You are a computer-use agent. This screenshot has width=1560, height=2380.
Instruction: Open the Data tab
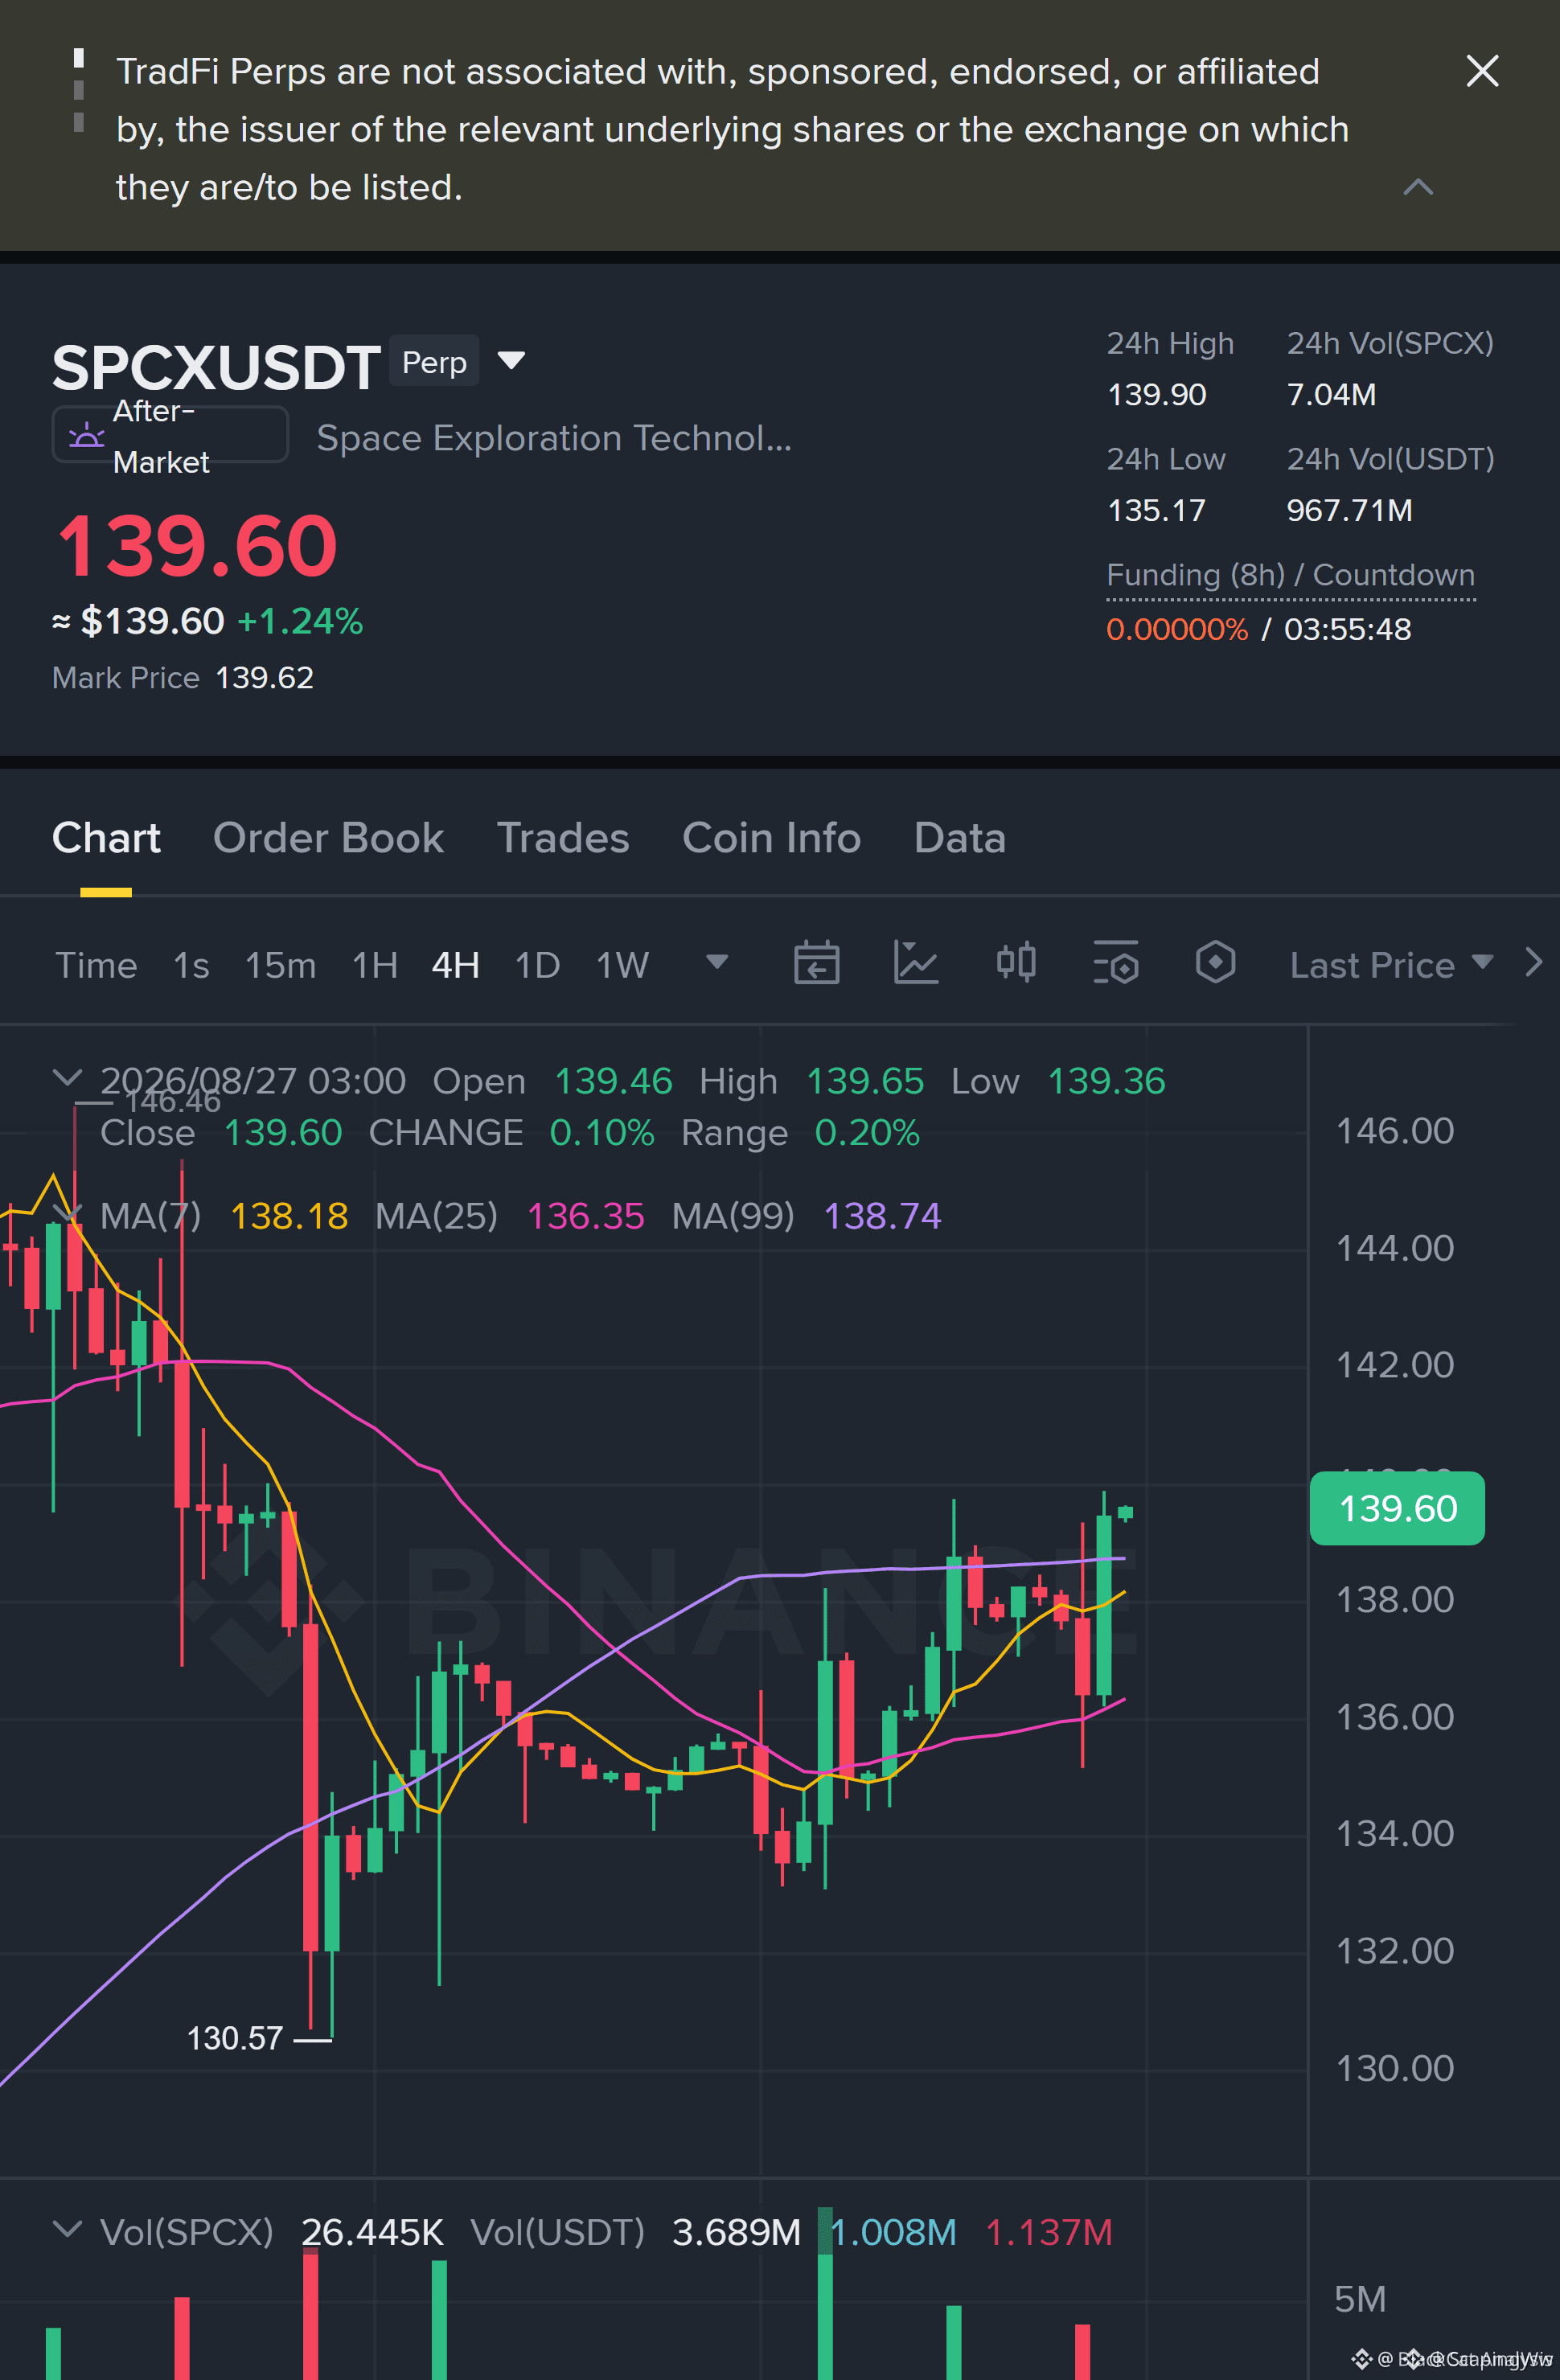(959, 838)
